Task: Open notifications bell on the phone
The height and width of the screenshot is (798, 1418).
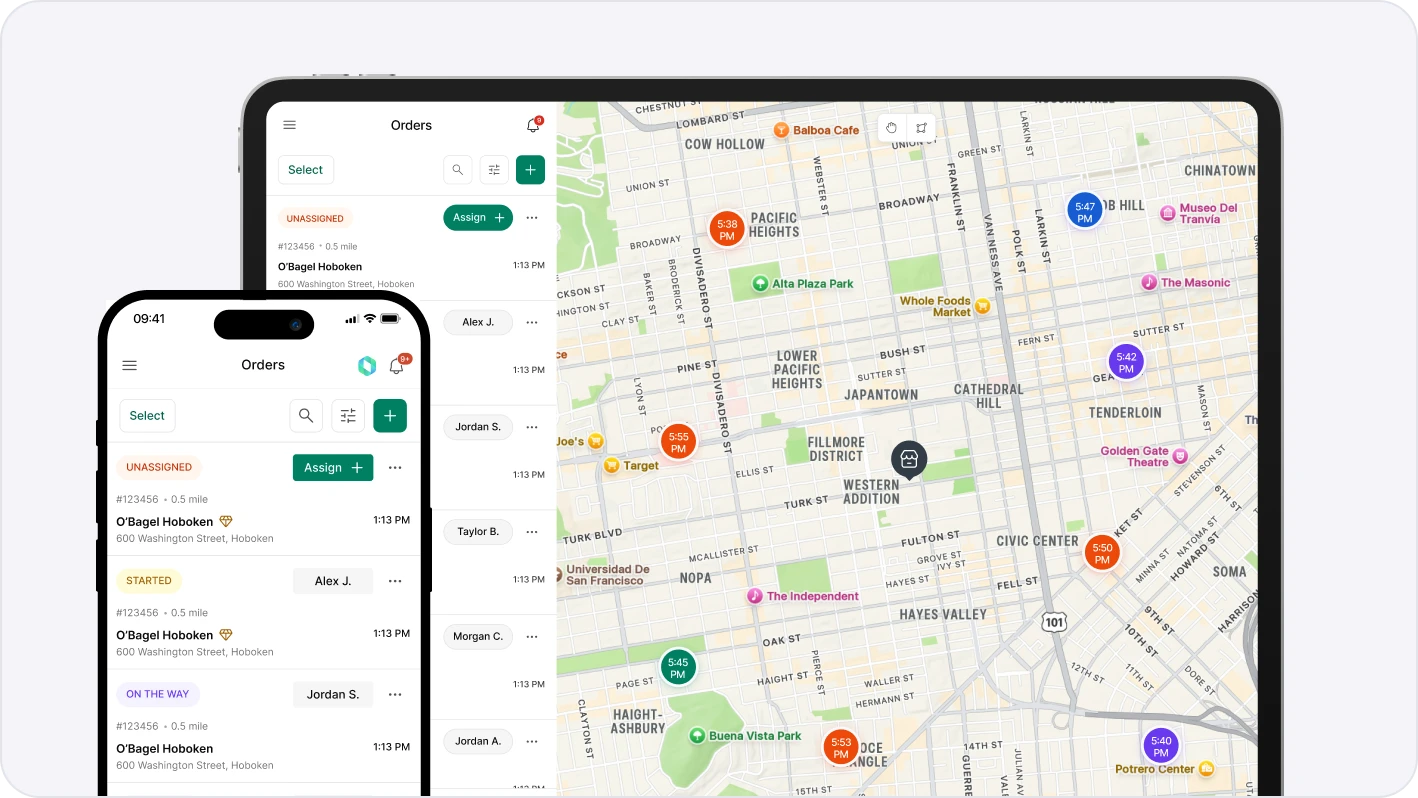Action: [x=397, y=365]
